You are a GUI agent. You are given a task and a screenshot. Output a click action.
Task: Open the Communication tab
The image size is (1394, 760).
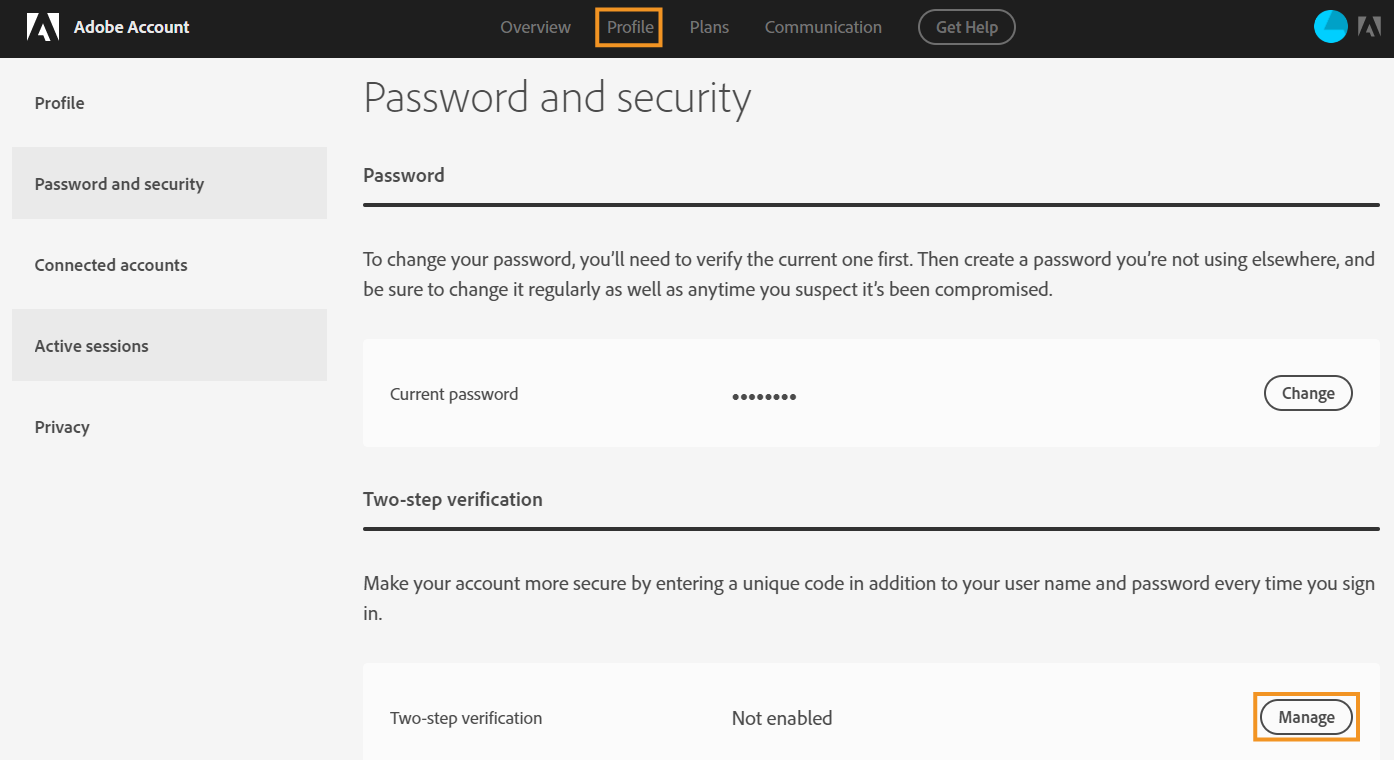(x=823, y=27)
